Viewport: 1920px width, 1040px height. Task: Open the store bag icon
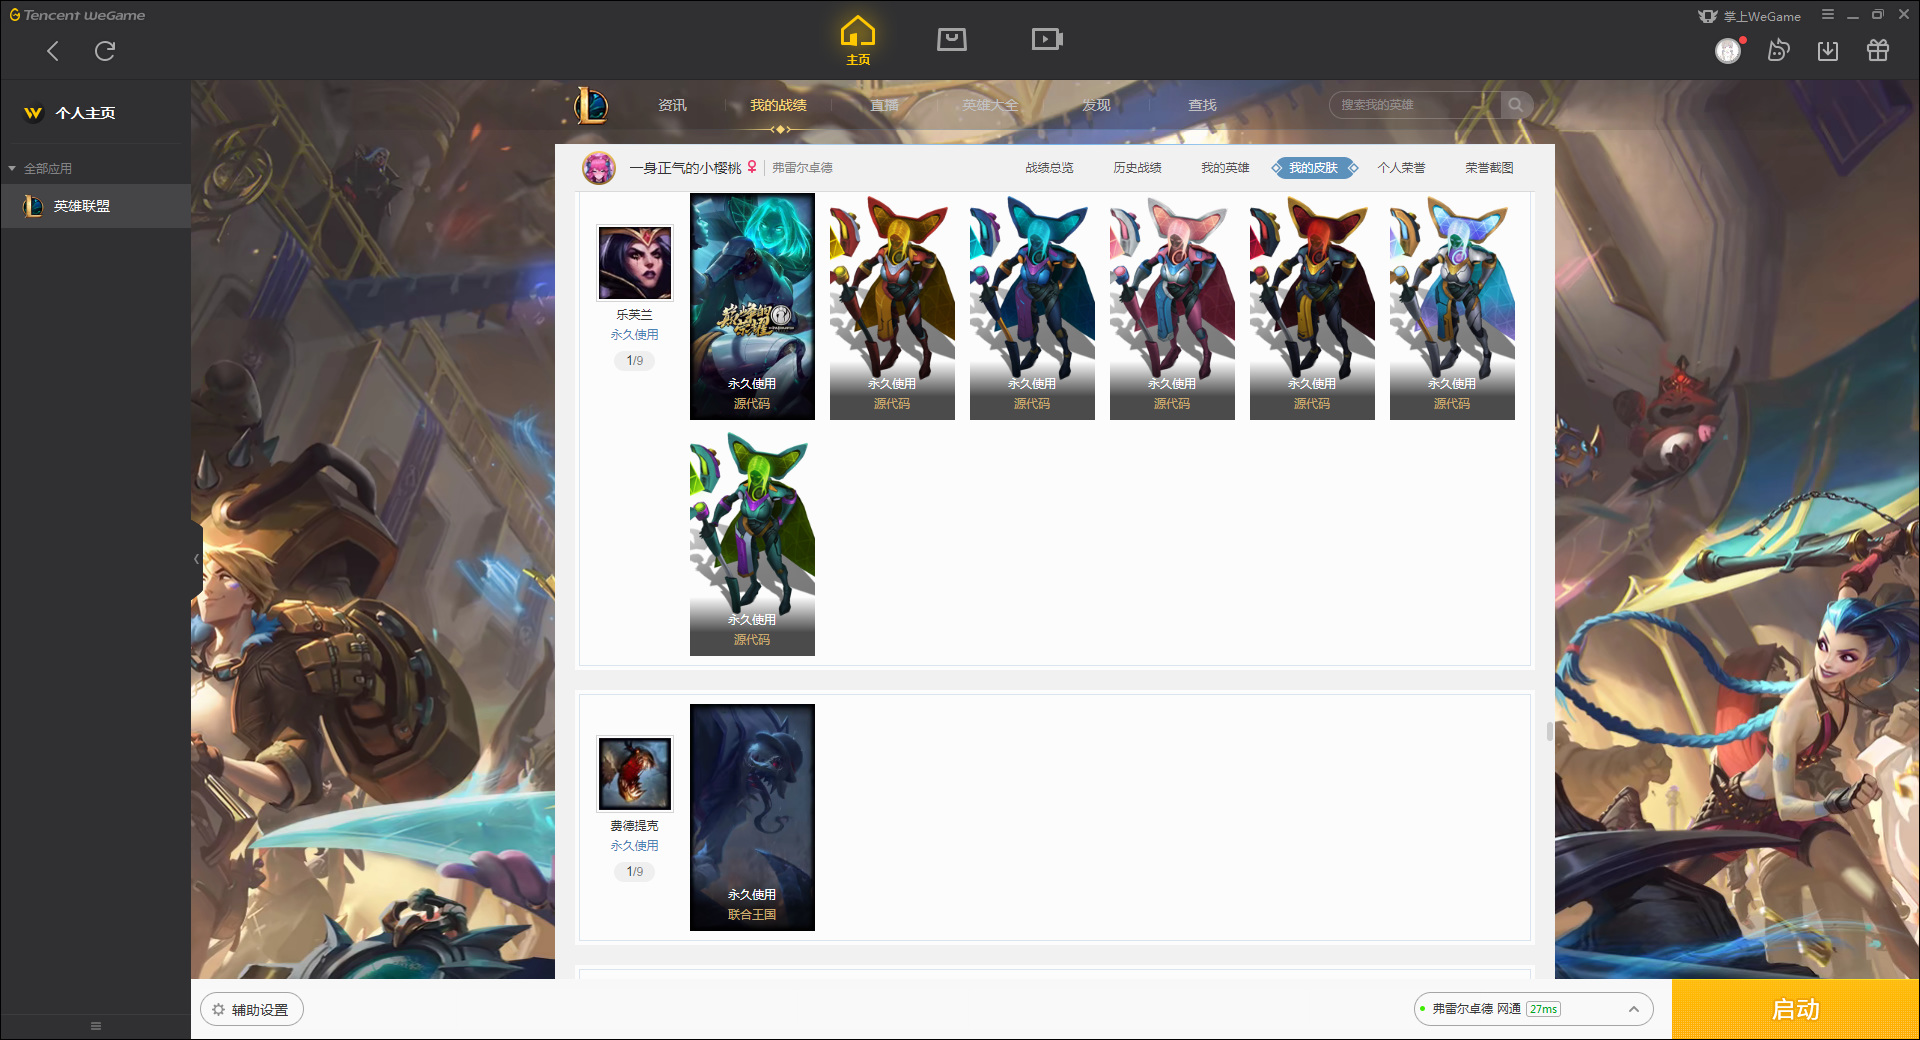pos(951,39)
